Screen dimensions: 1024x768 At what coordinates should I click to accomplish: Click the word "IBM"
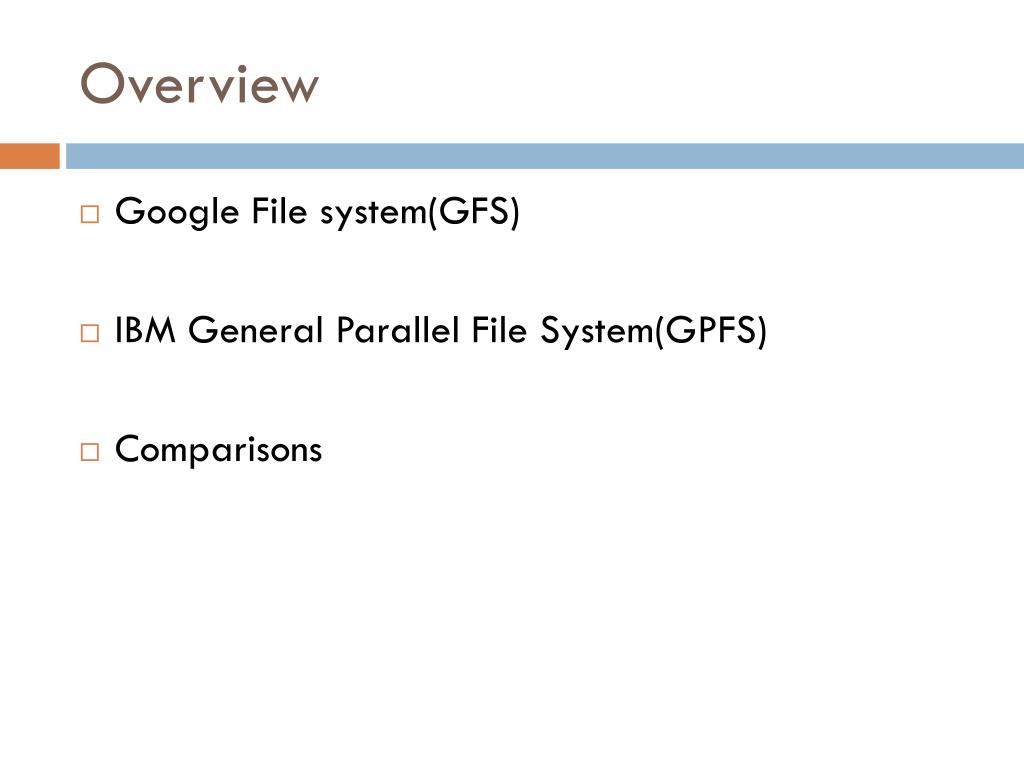pos(146,330)
